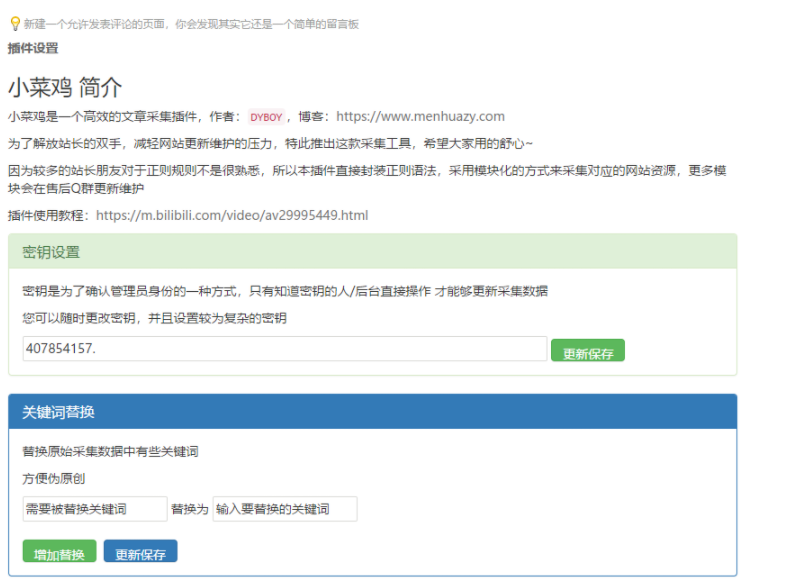Click the green 更新保存 button under 密钥设置
The height and width of the screenshot is (587, 808).
point(588,350)
